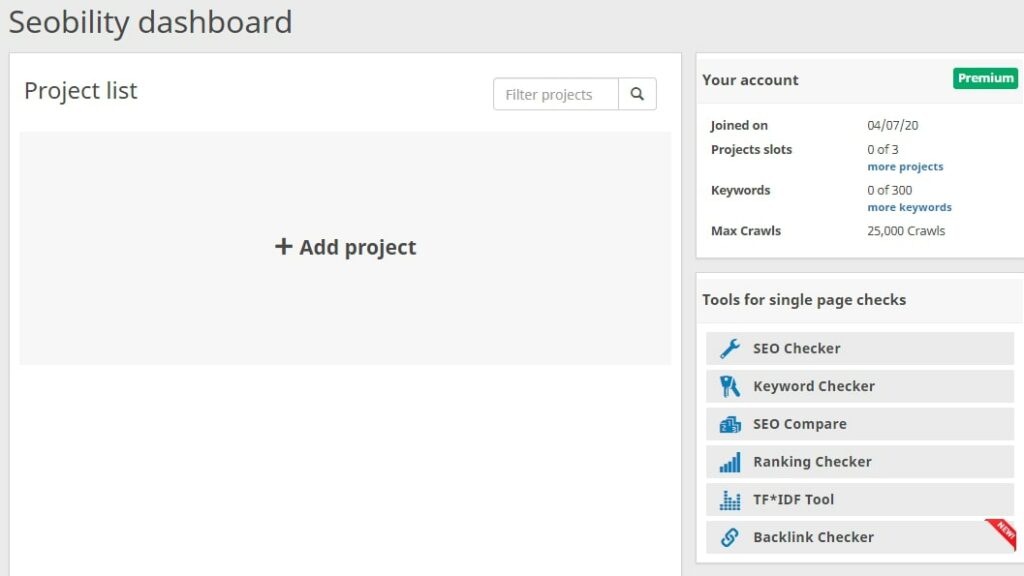This screenshot has height=576, width=1024.
Task: Click the Keyword Checker keys icon
Action: coord(729,386)
